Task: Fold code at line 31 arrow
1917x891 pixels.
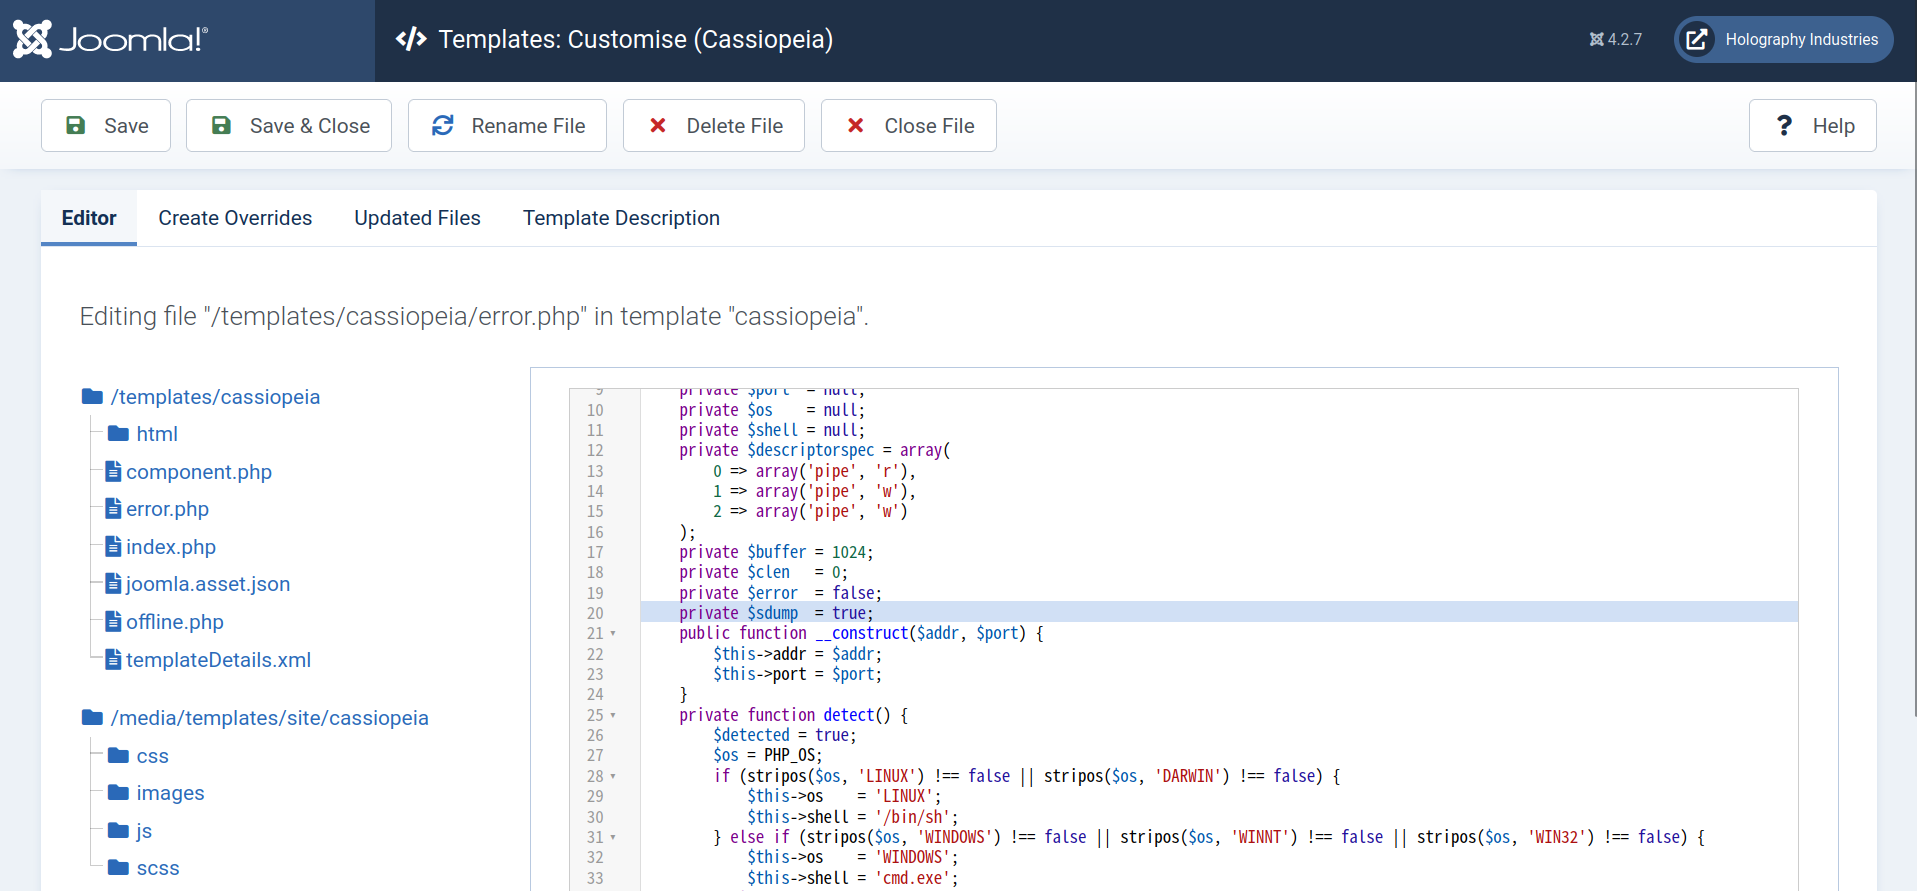Action: [x=613, y=837]
